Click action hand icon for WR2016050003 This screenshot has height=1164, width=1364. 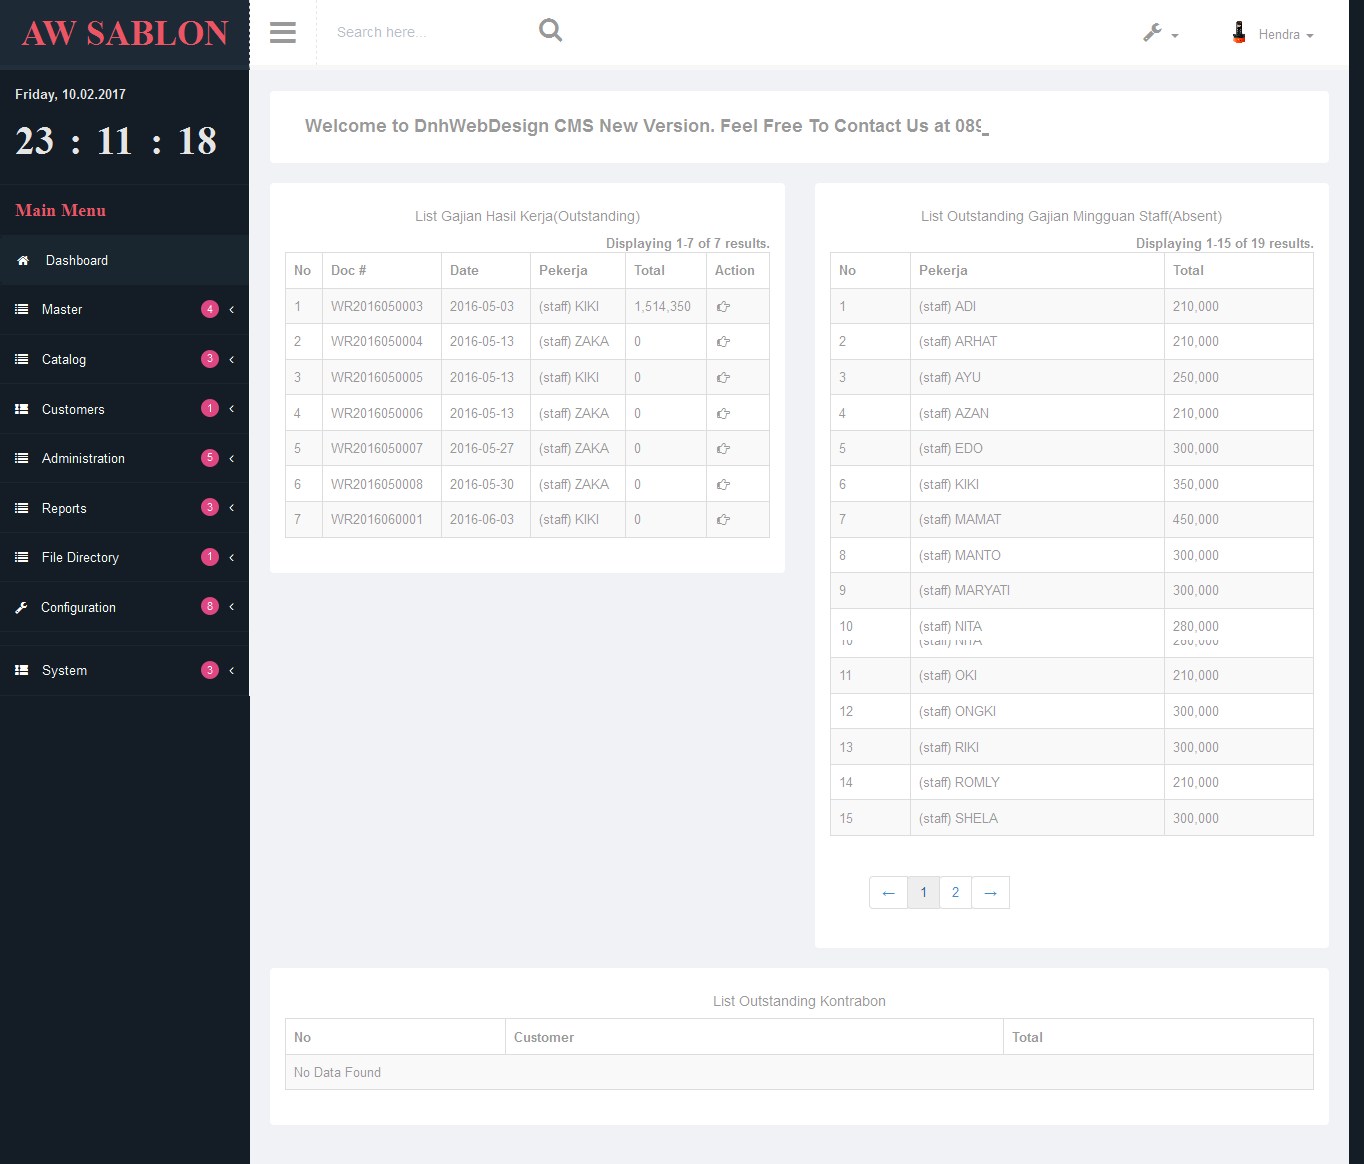(x=723, y=307)
